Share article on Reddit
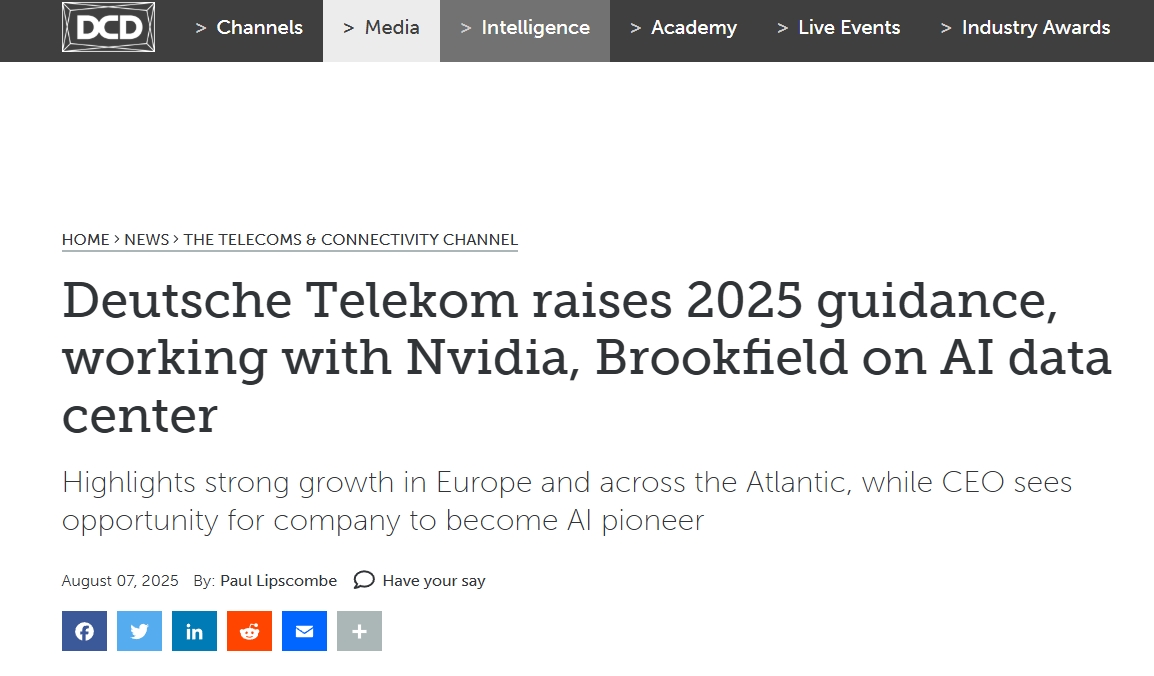This screenshot has height=676, width=1154. [x=249, y=631]
